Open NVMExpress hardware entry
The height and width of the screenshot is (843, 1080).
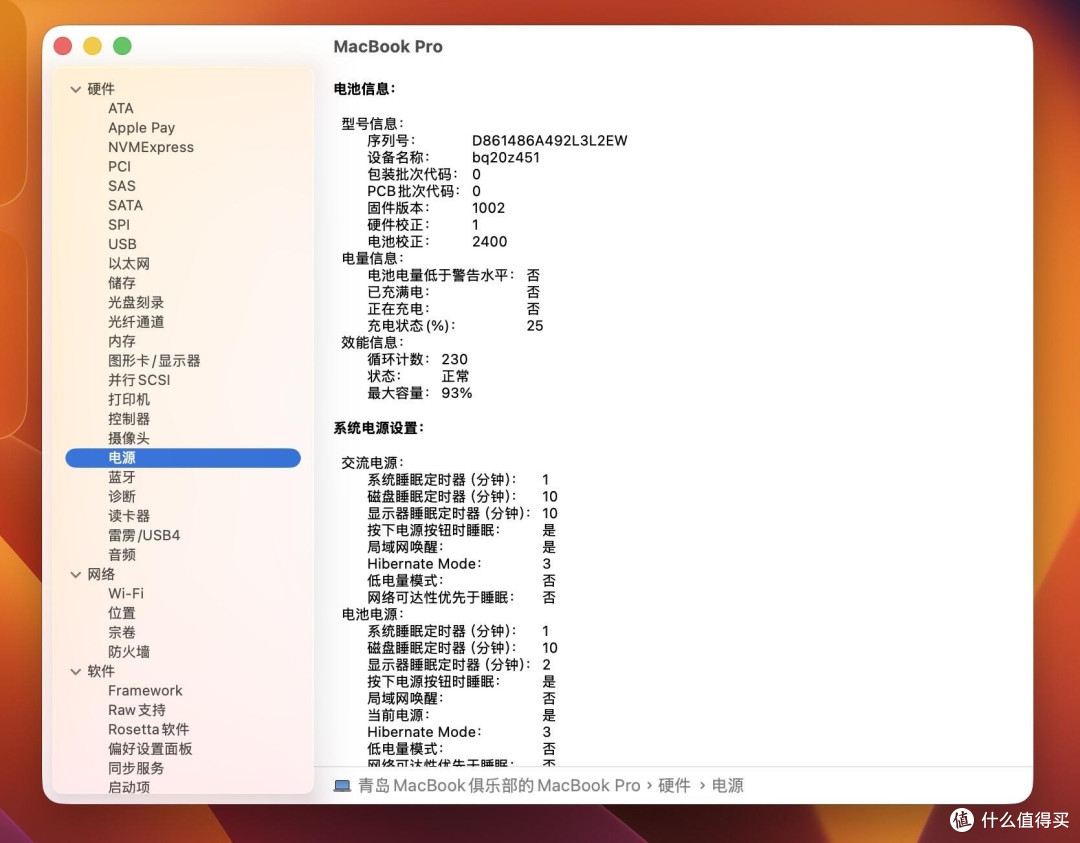[151, 147]
